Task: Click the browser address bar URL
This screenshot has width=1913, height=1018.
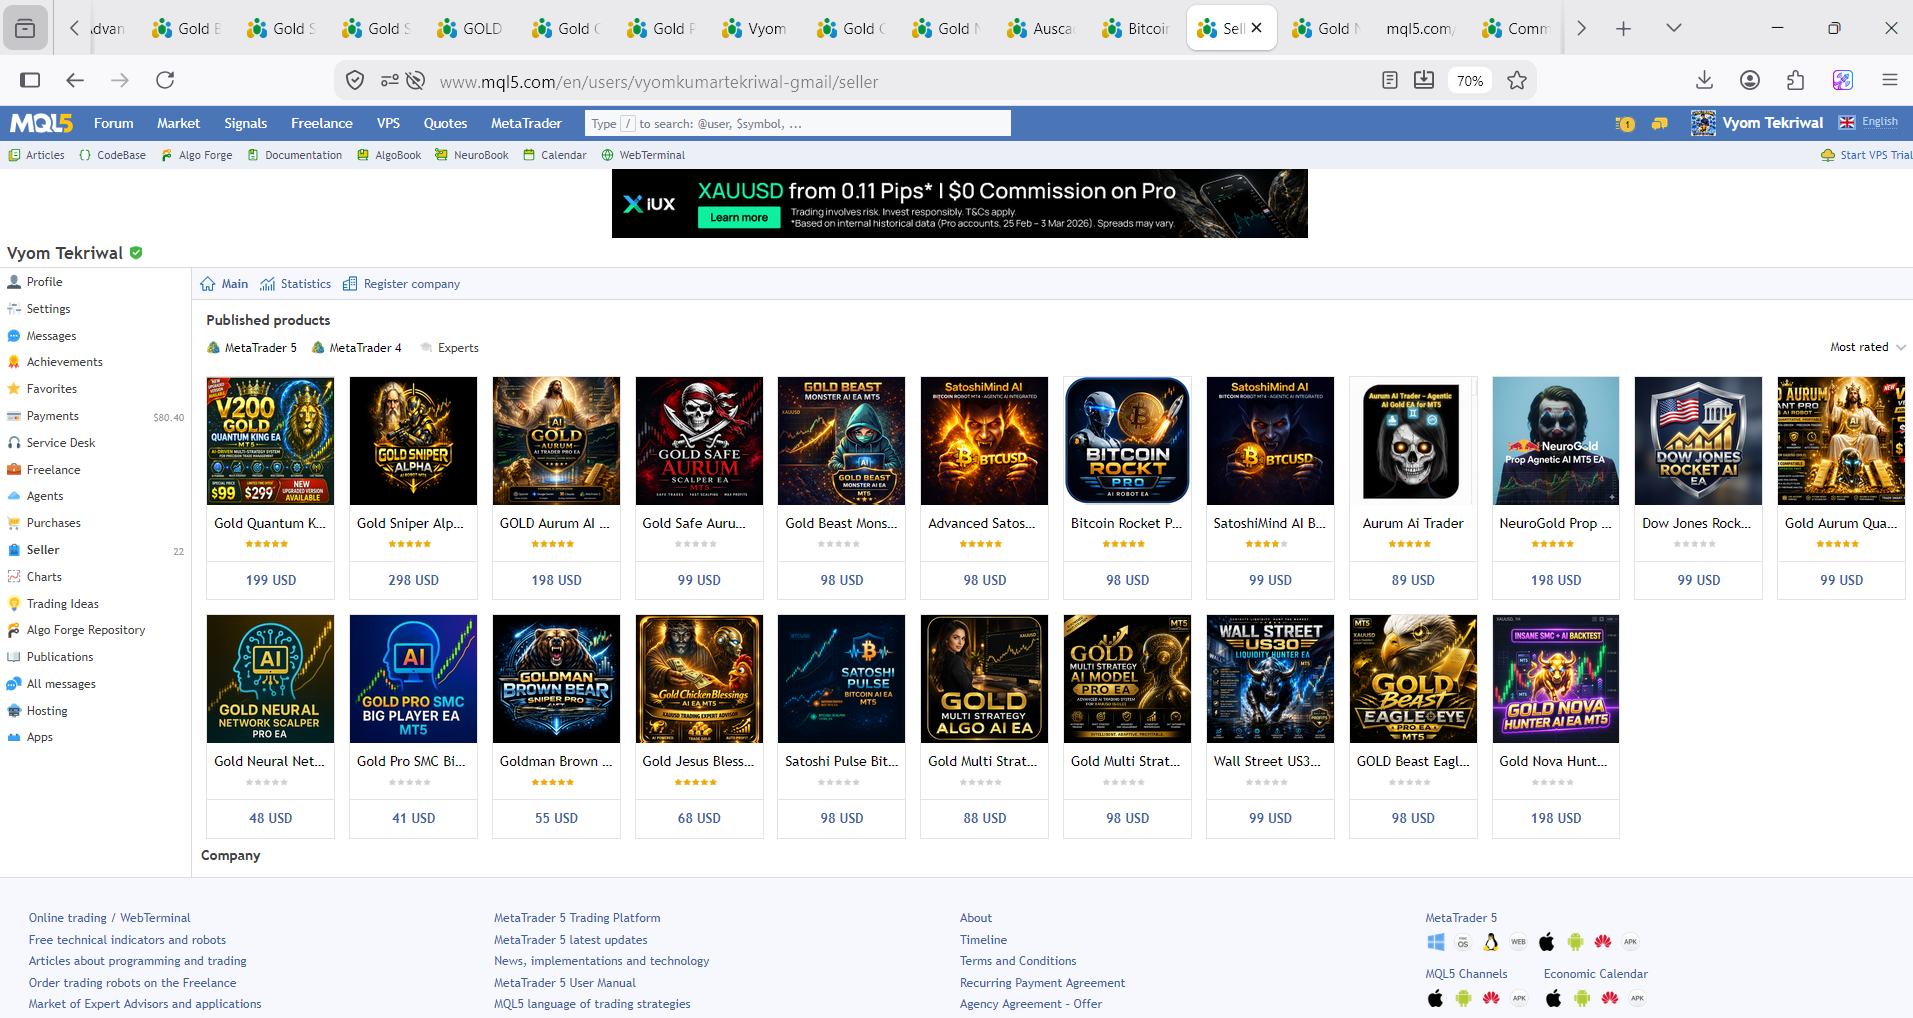Action: pos(659,82)
